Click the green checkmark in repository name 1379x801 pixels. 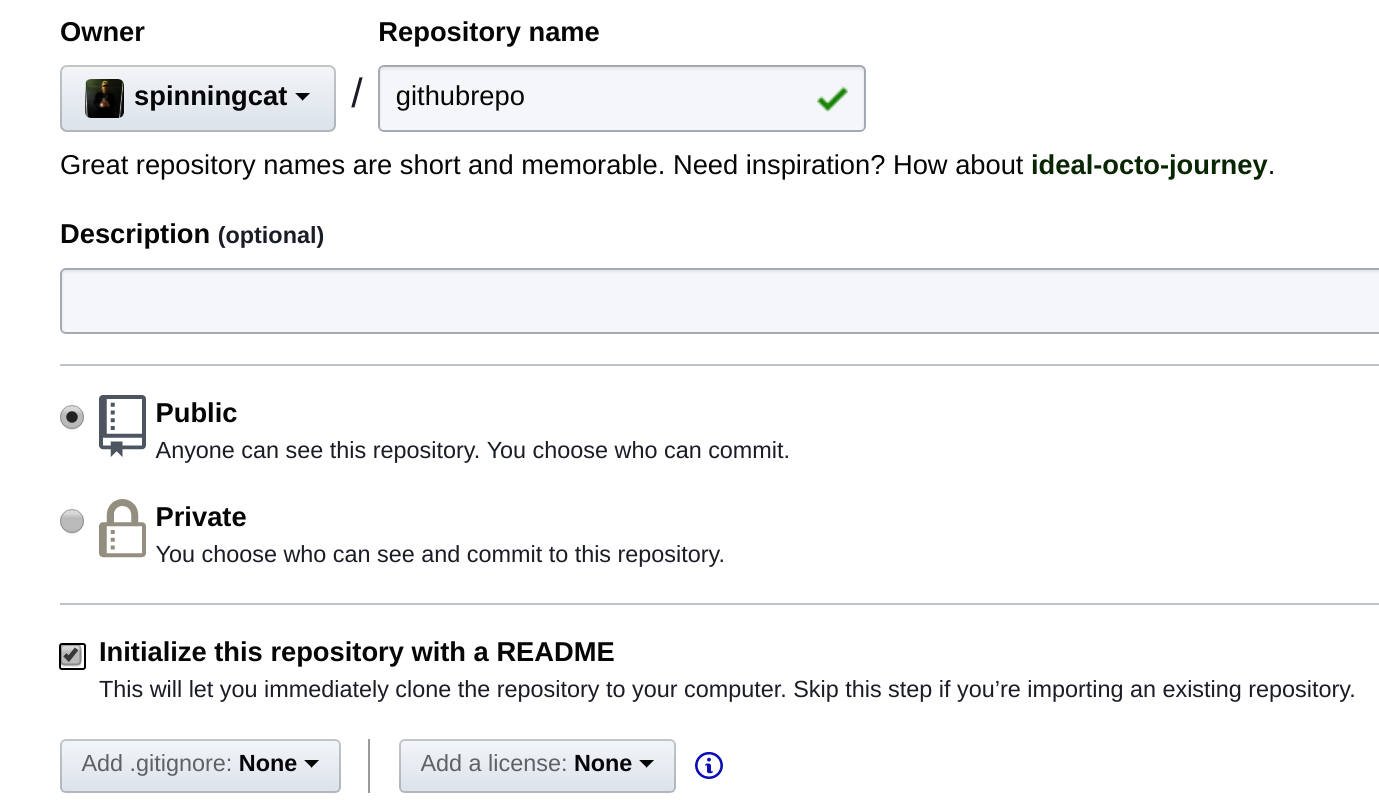pos(831,98)
